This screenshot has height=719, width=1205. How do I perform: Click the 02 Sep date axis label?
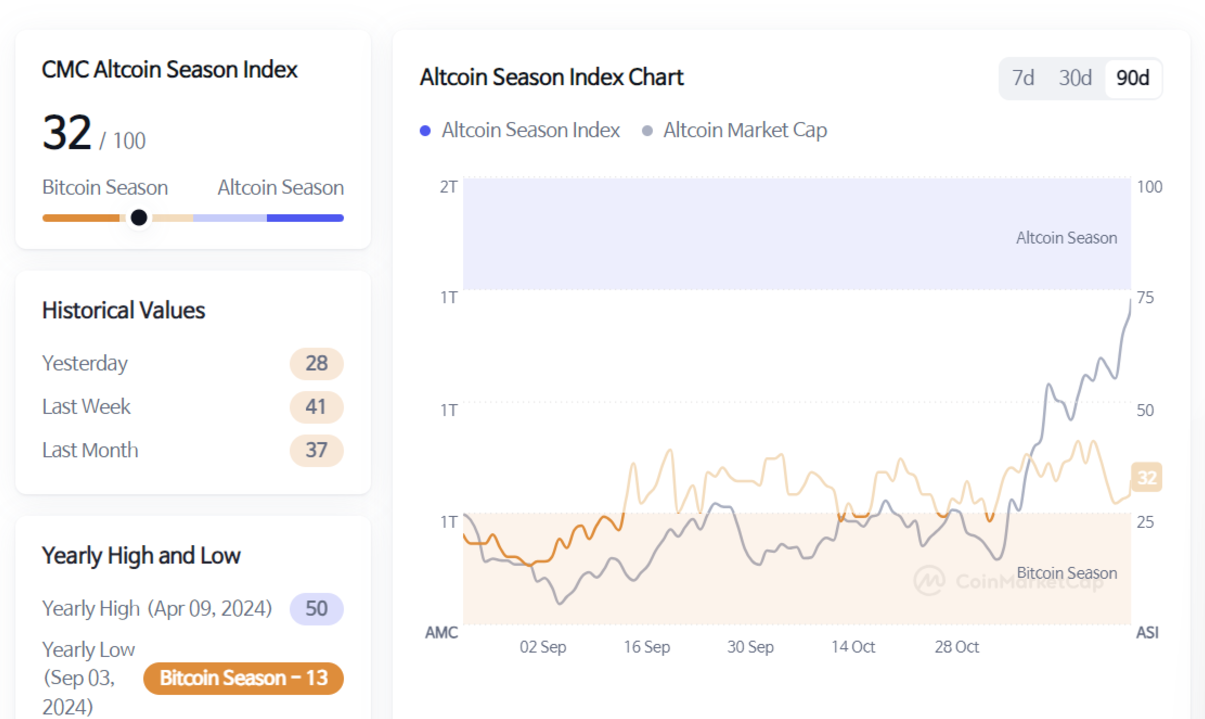(543, 647)
